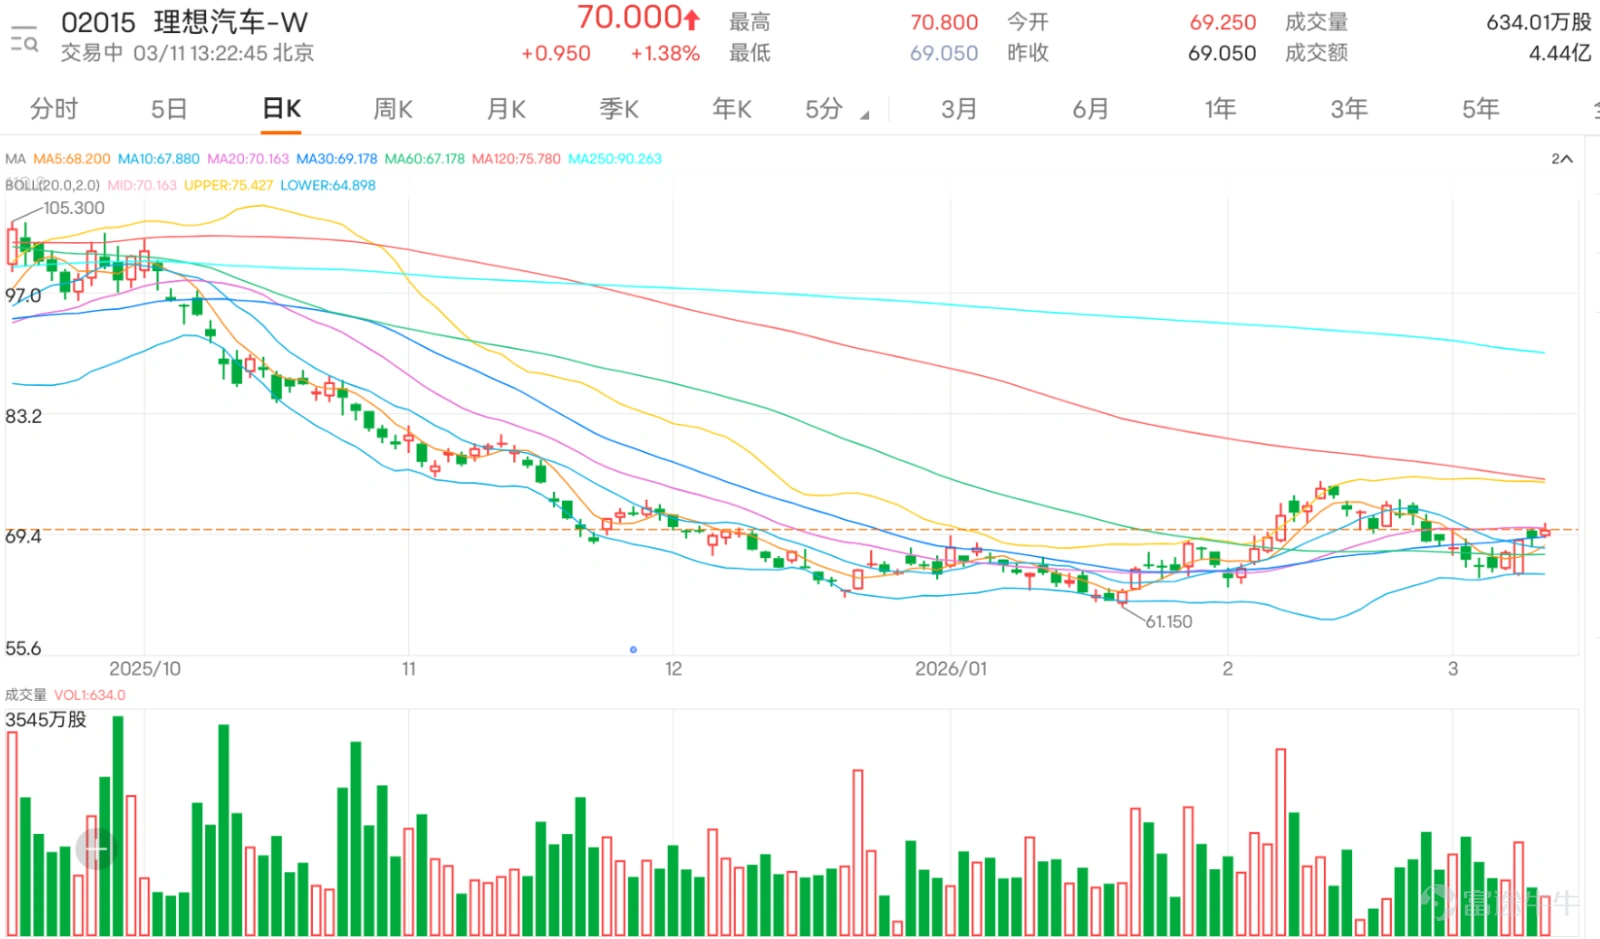Click the 97.0 price axis label
Screen dimensions: 1600x939
(23, 295)
